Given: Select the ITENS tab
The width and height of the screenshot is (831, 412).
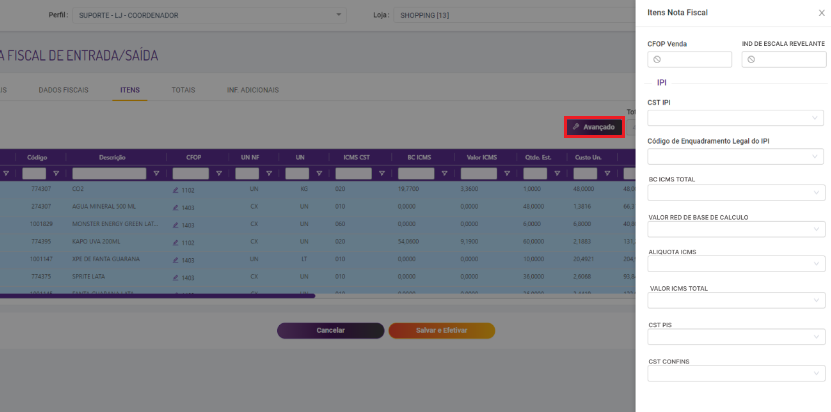Looking at the screenshot, I should click(x=130, y=90).
